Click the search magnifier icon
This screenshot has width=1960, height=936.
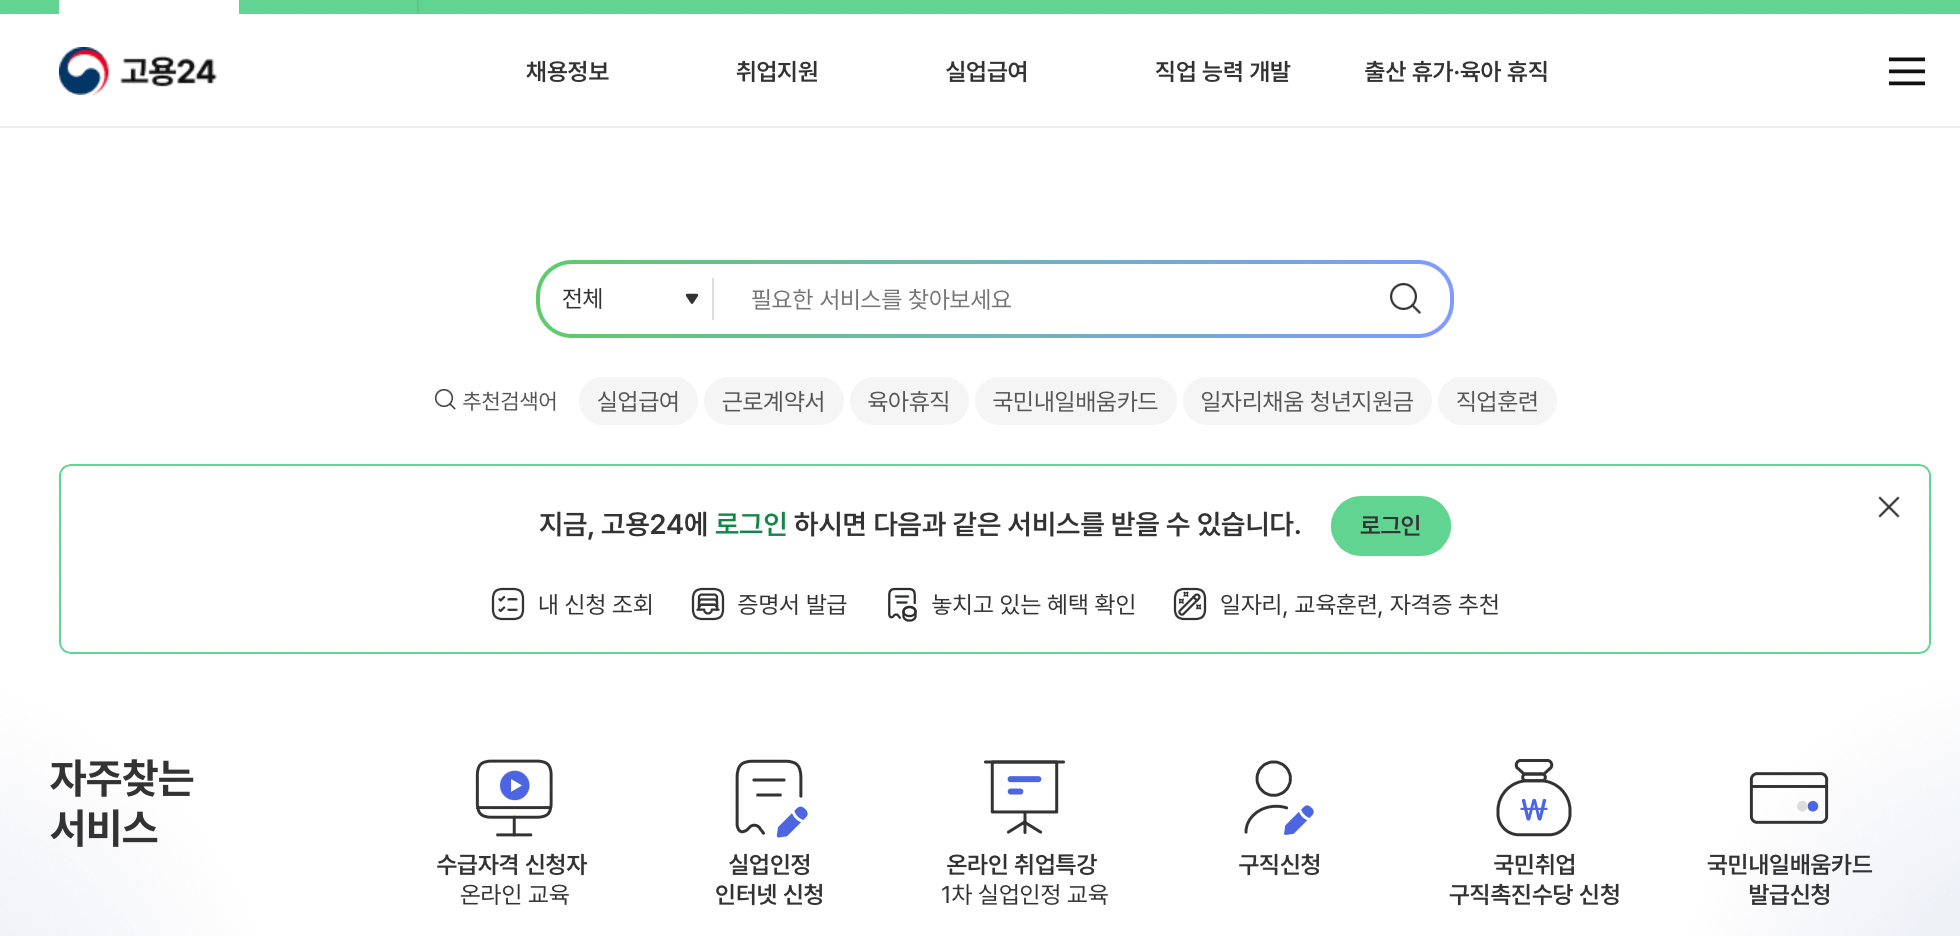(1405, 298)
